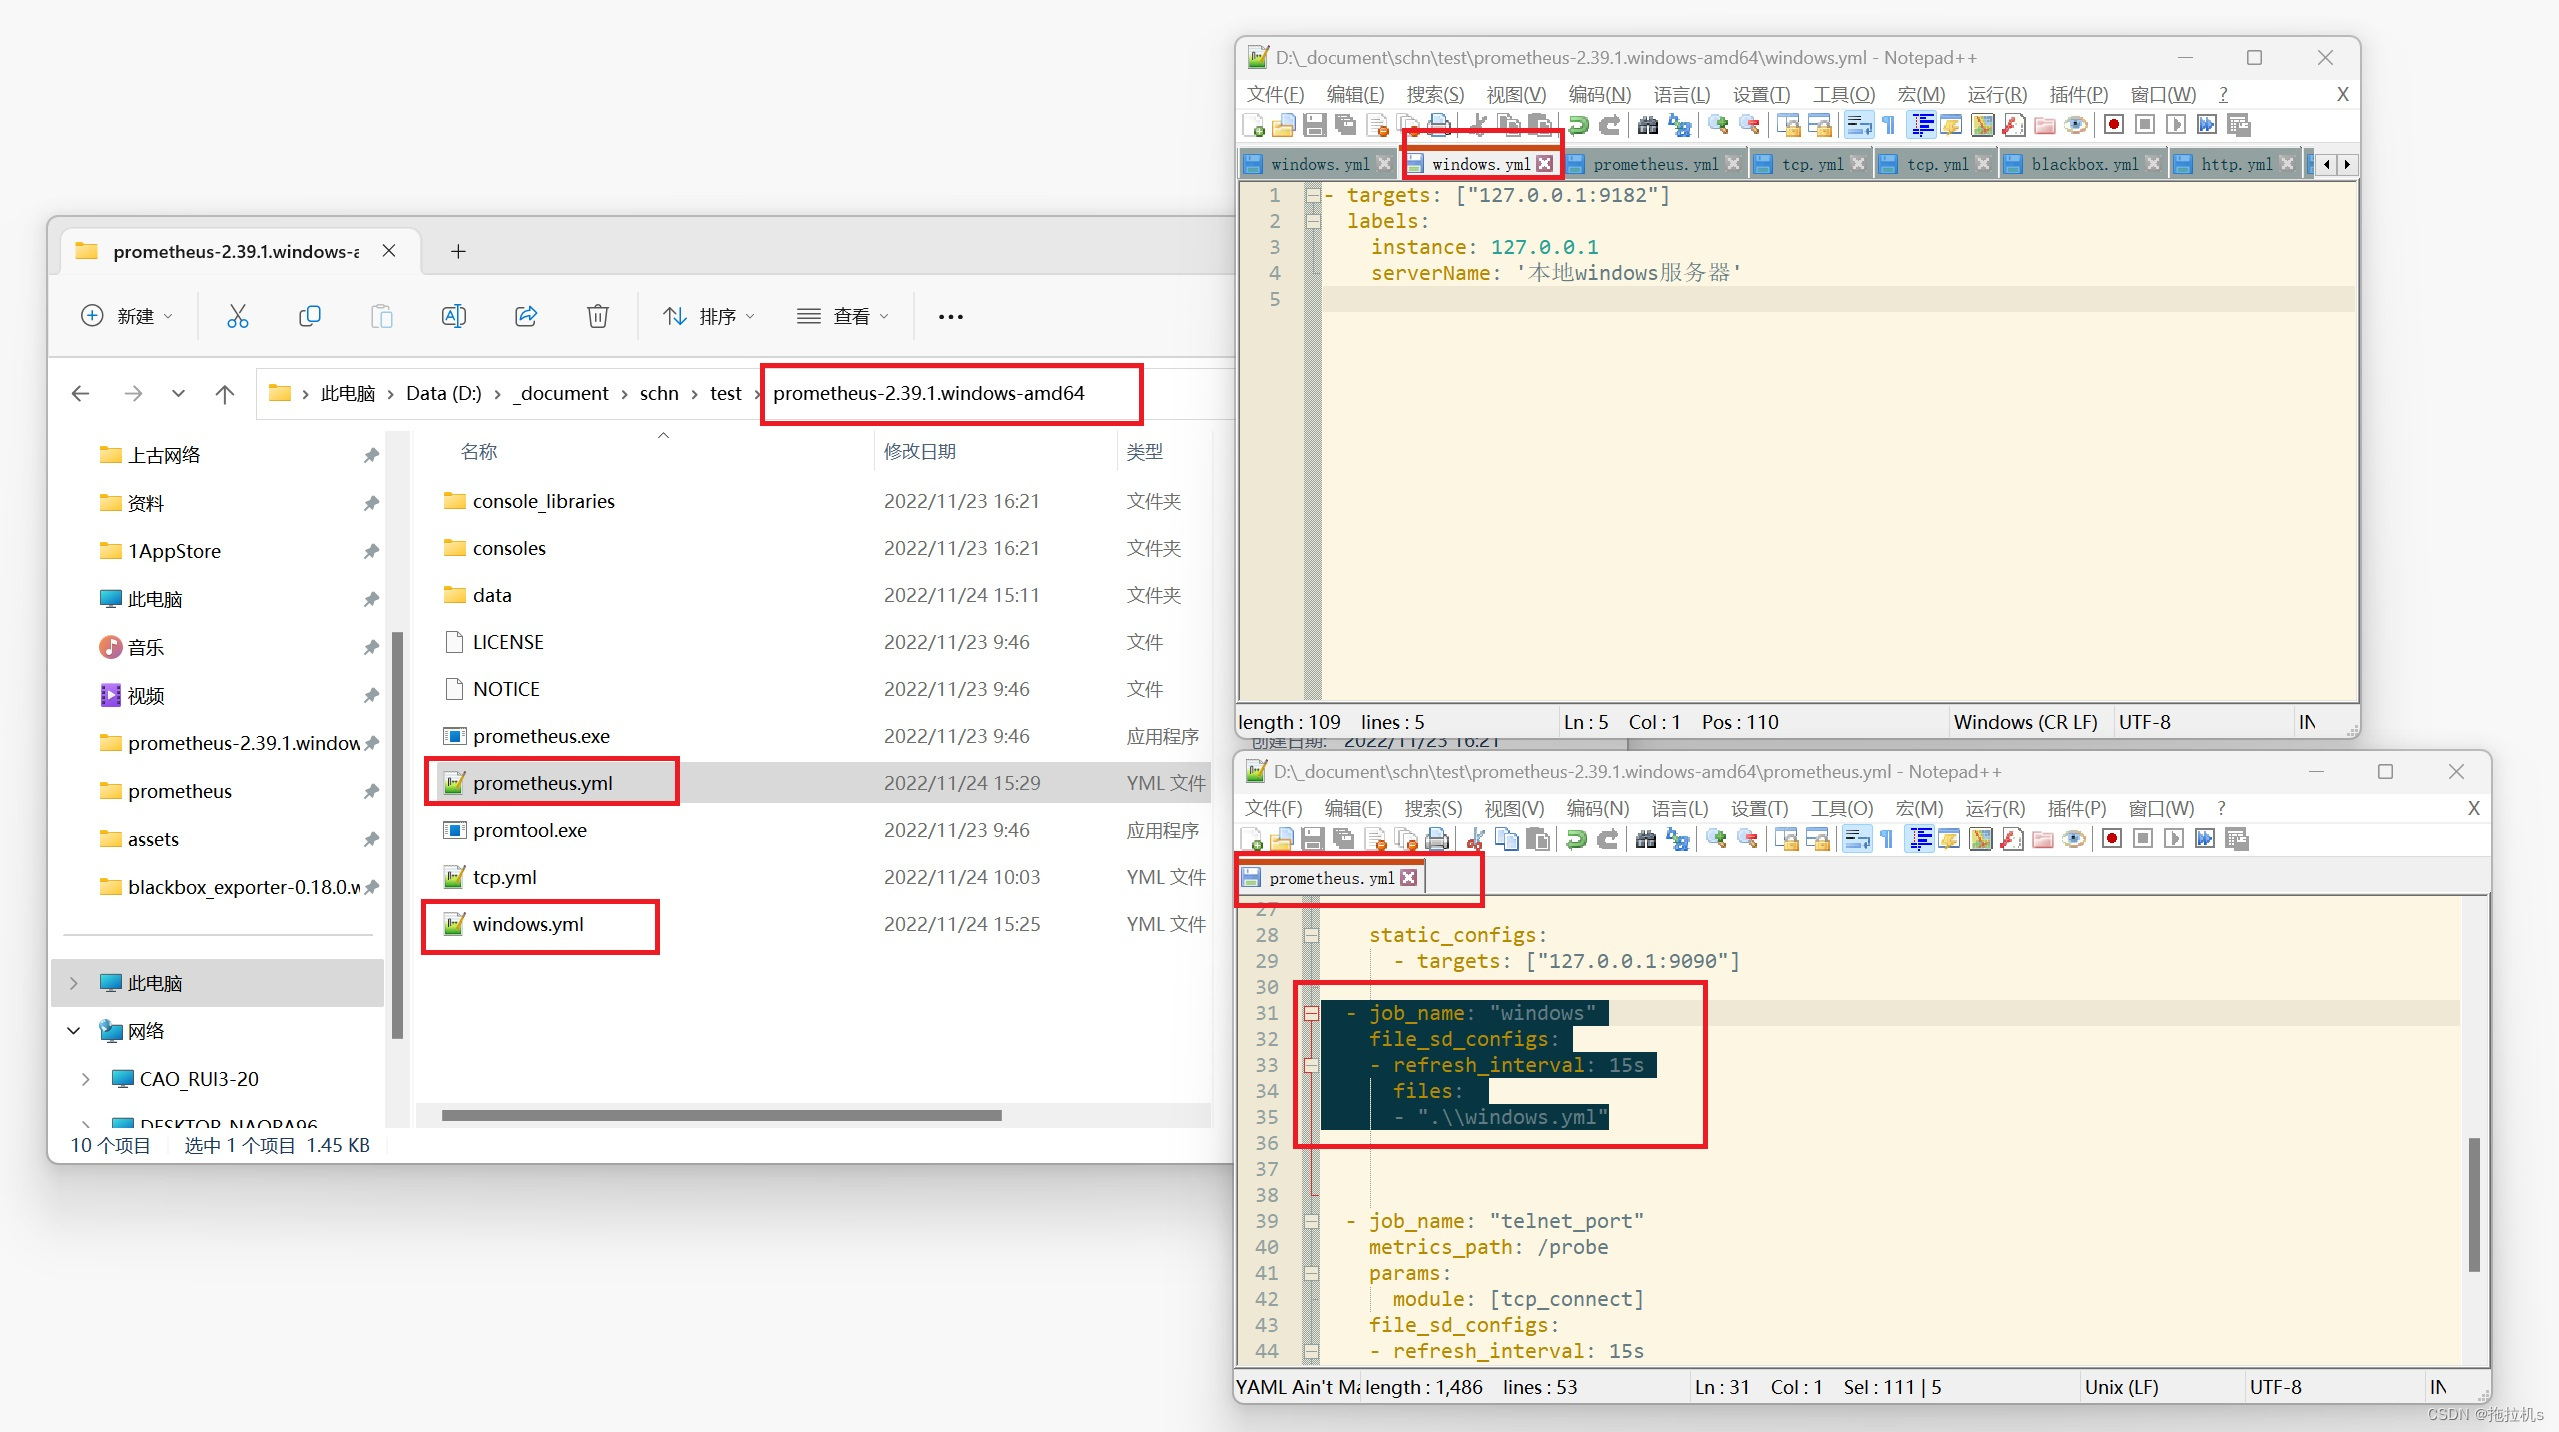Open Folder as Workspace in prometheus.yml Notepad++ window

(2043, 839)
